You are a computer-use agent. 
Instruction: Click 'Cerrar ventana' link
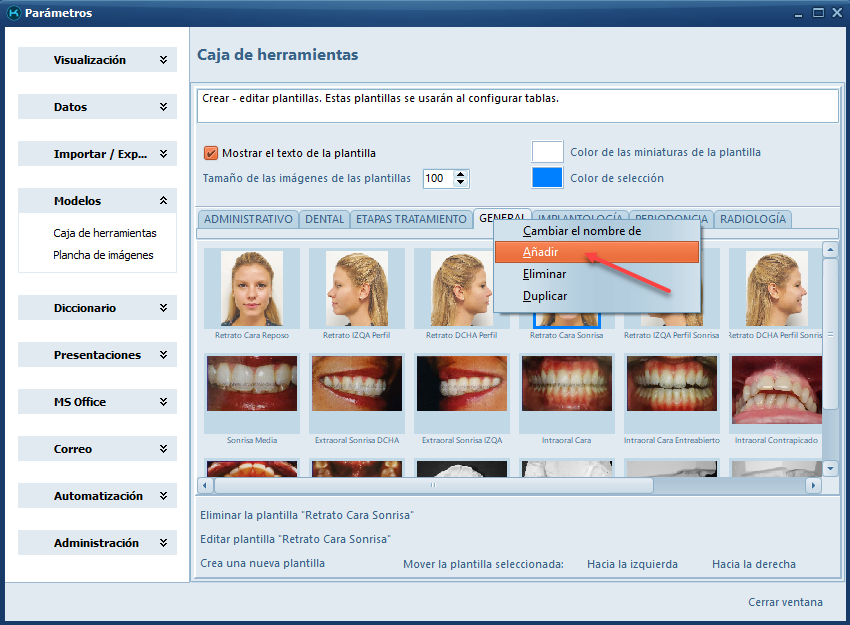785,602
